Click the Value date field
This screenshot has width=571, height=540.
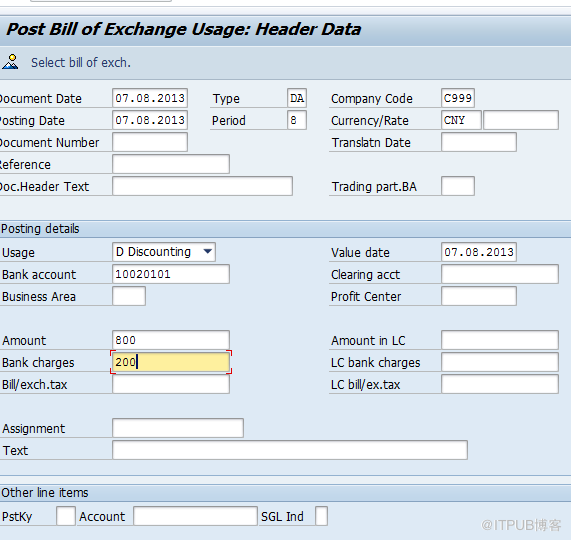click(479, 252)
